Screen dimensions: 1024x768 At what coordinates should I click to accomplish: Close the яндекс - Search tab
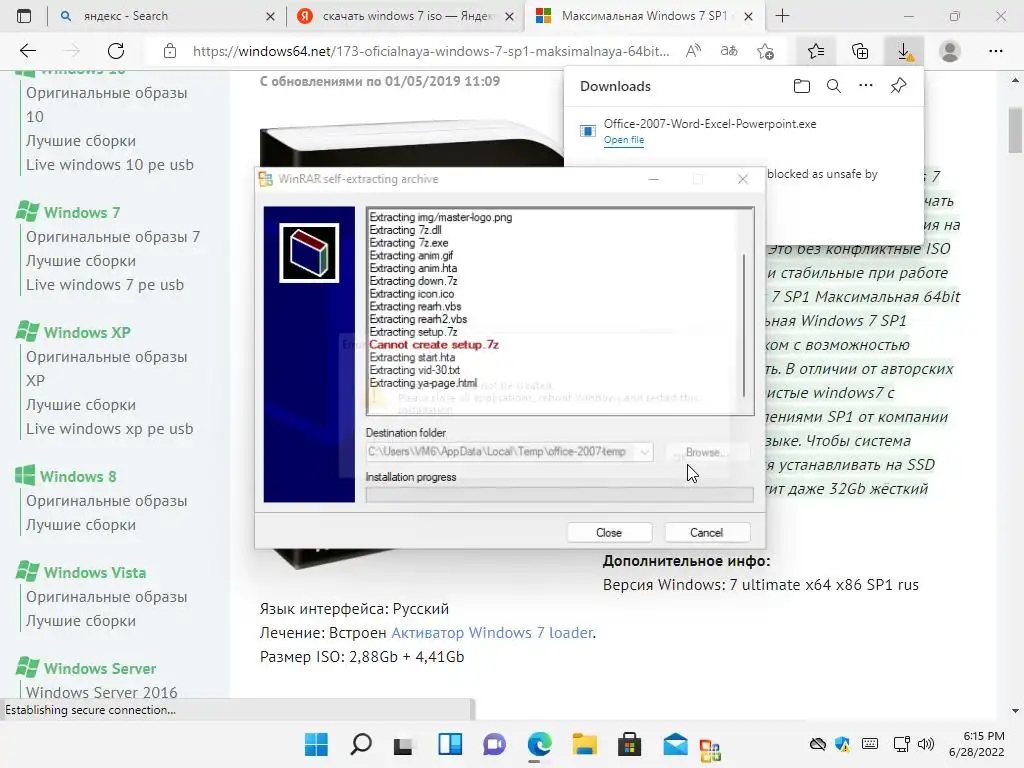[x=270, y=16]
